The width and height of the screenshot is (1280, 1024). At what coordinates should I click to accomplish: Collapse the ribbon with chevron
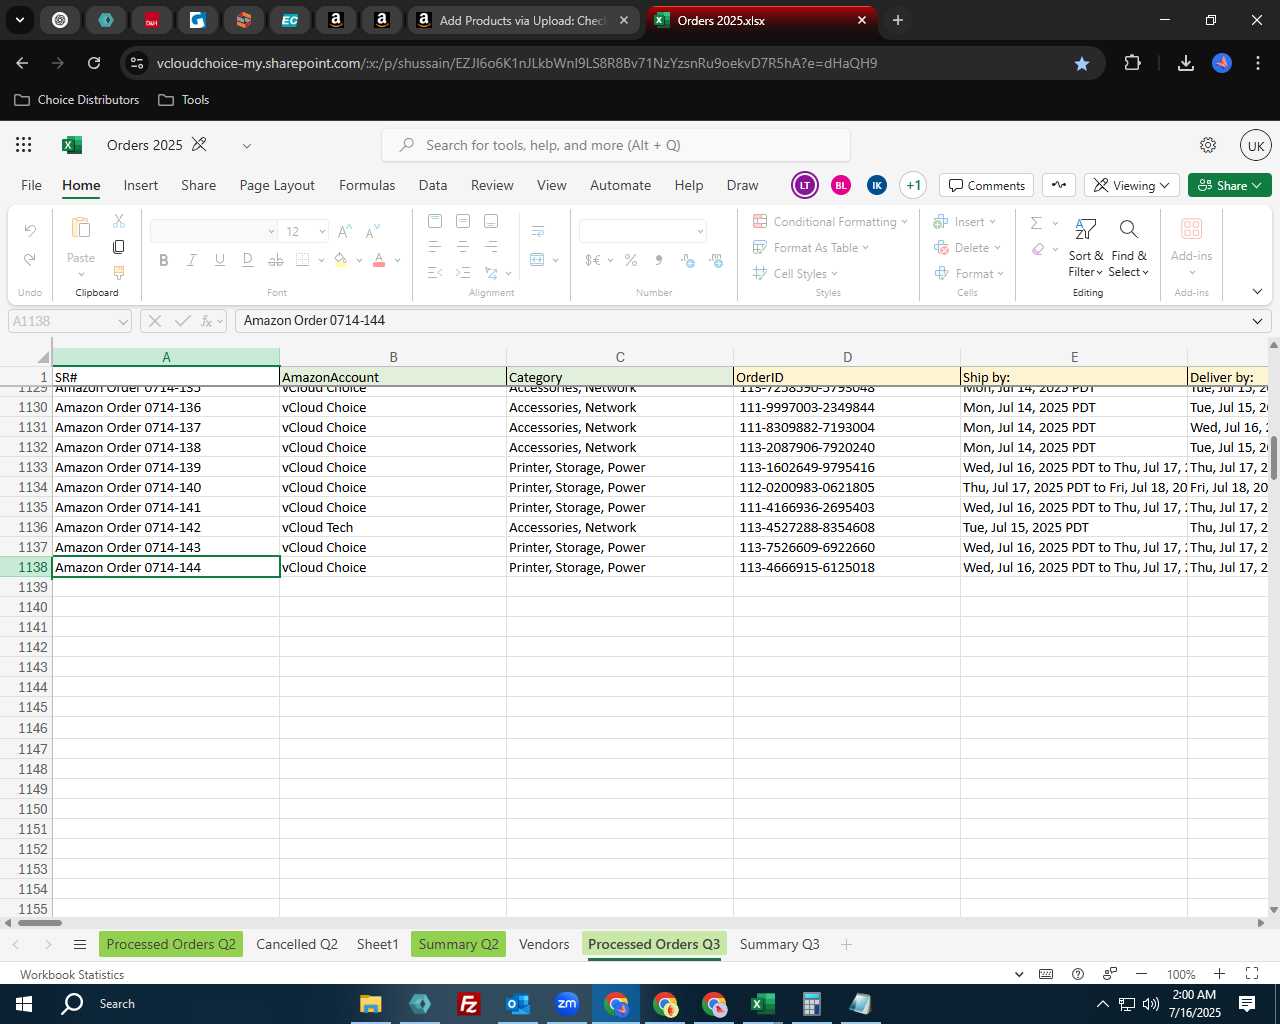[1257, 292]
